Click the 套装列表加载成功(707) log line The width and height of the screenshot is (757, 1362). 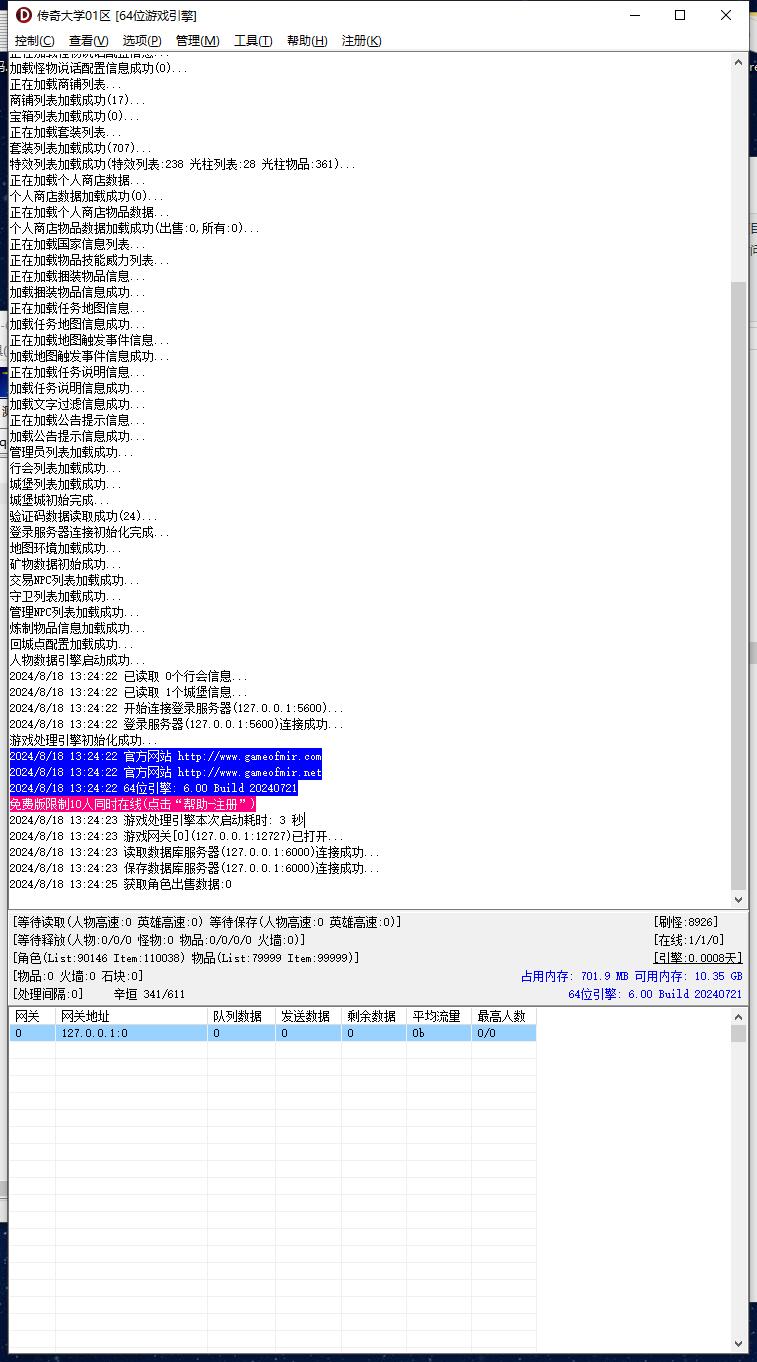point(80,148)
